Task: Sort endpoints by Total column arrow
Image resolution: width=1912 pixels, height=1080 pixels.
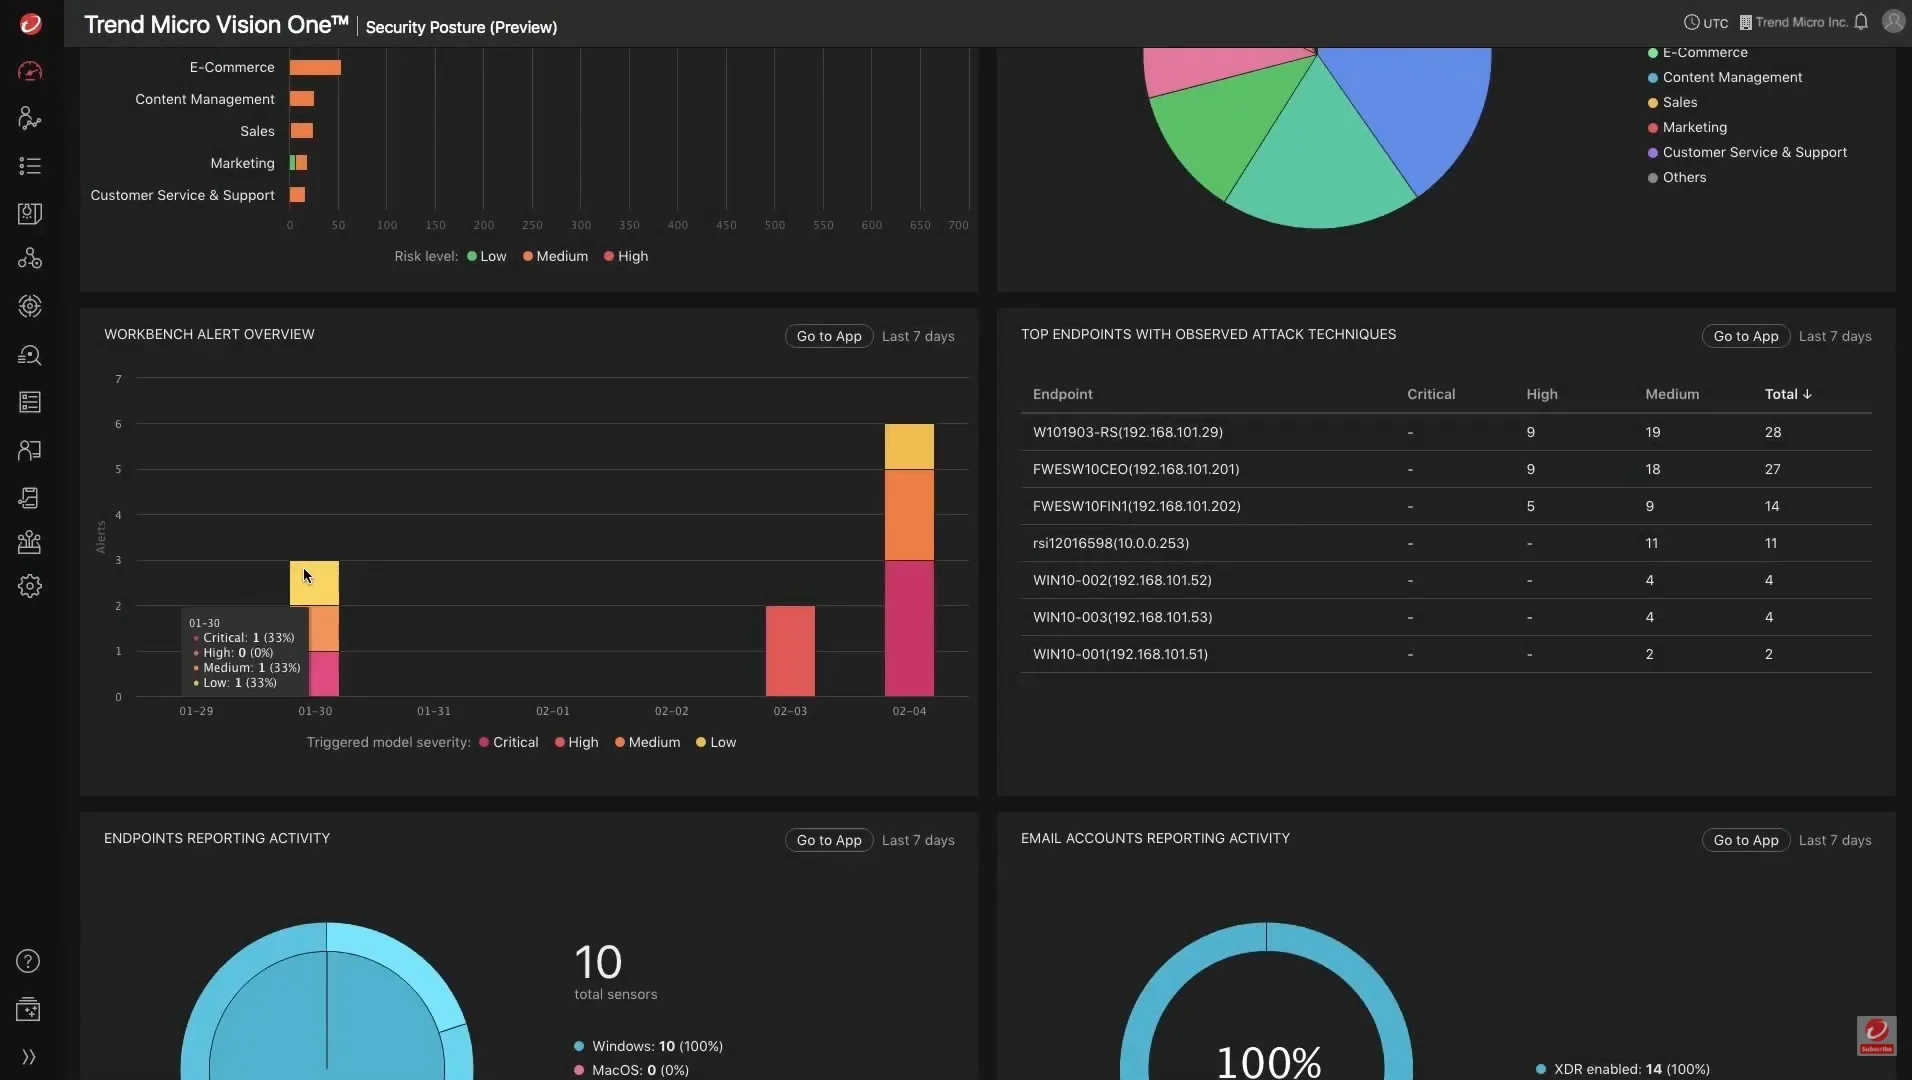Action: point(1807,394)
